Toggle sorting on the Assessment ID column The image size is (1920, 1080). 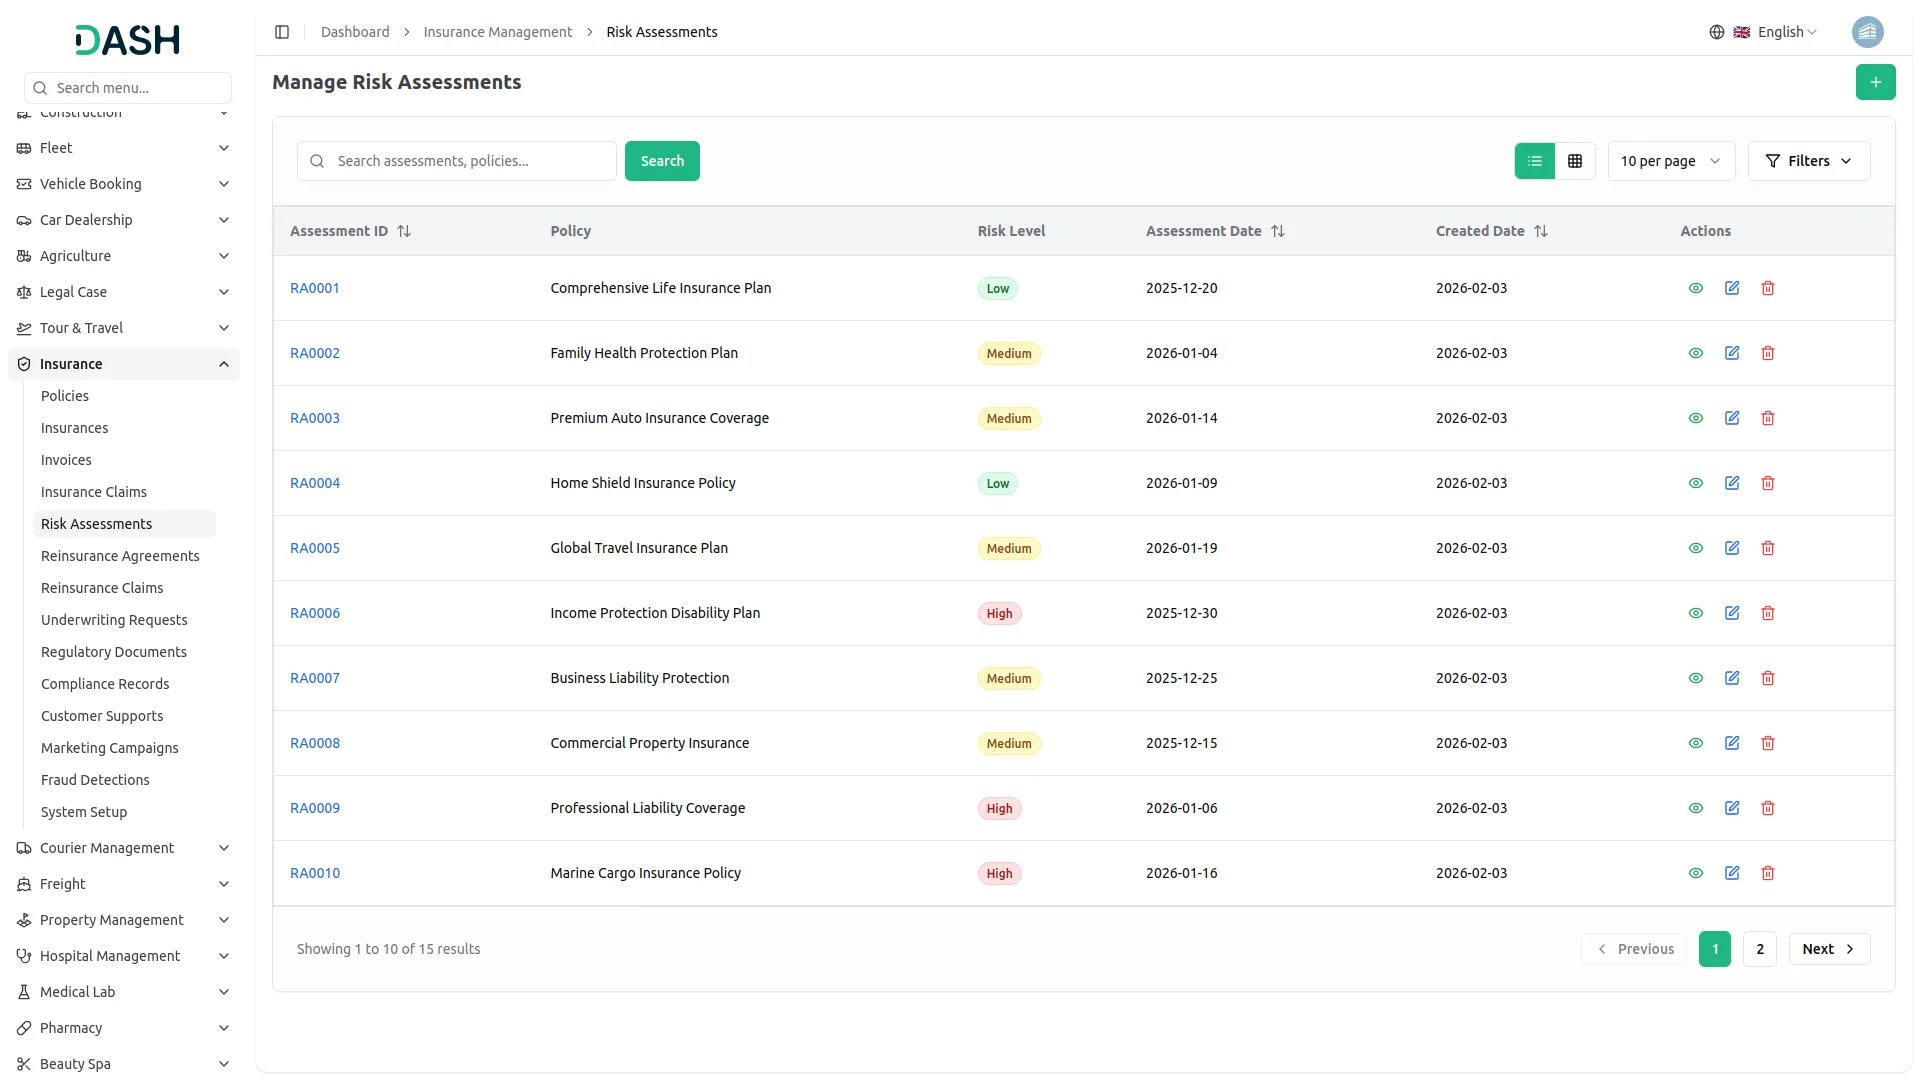click(x=404, y=231)
